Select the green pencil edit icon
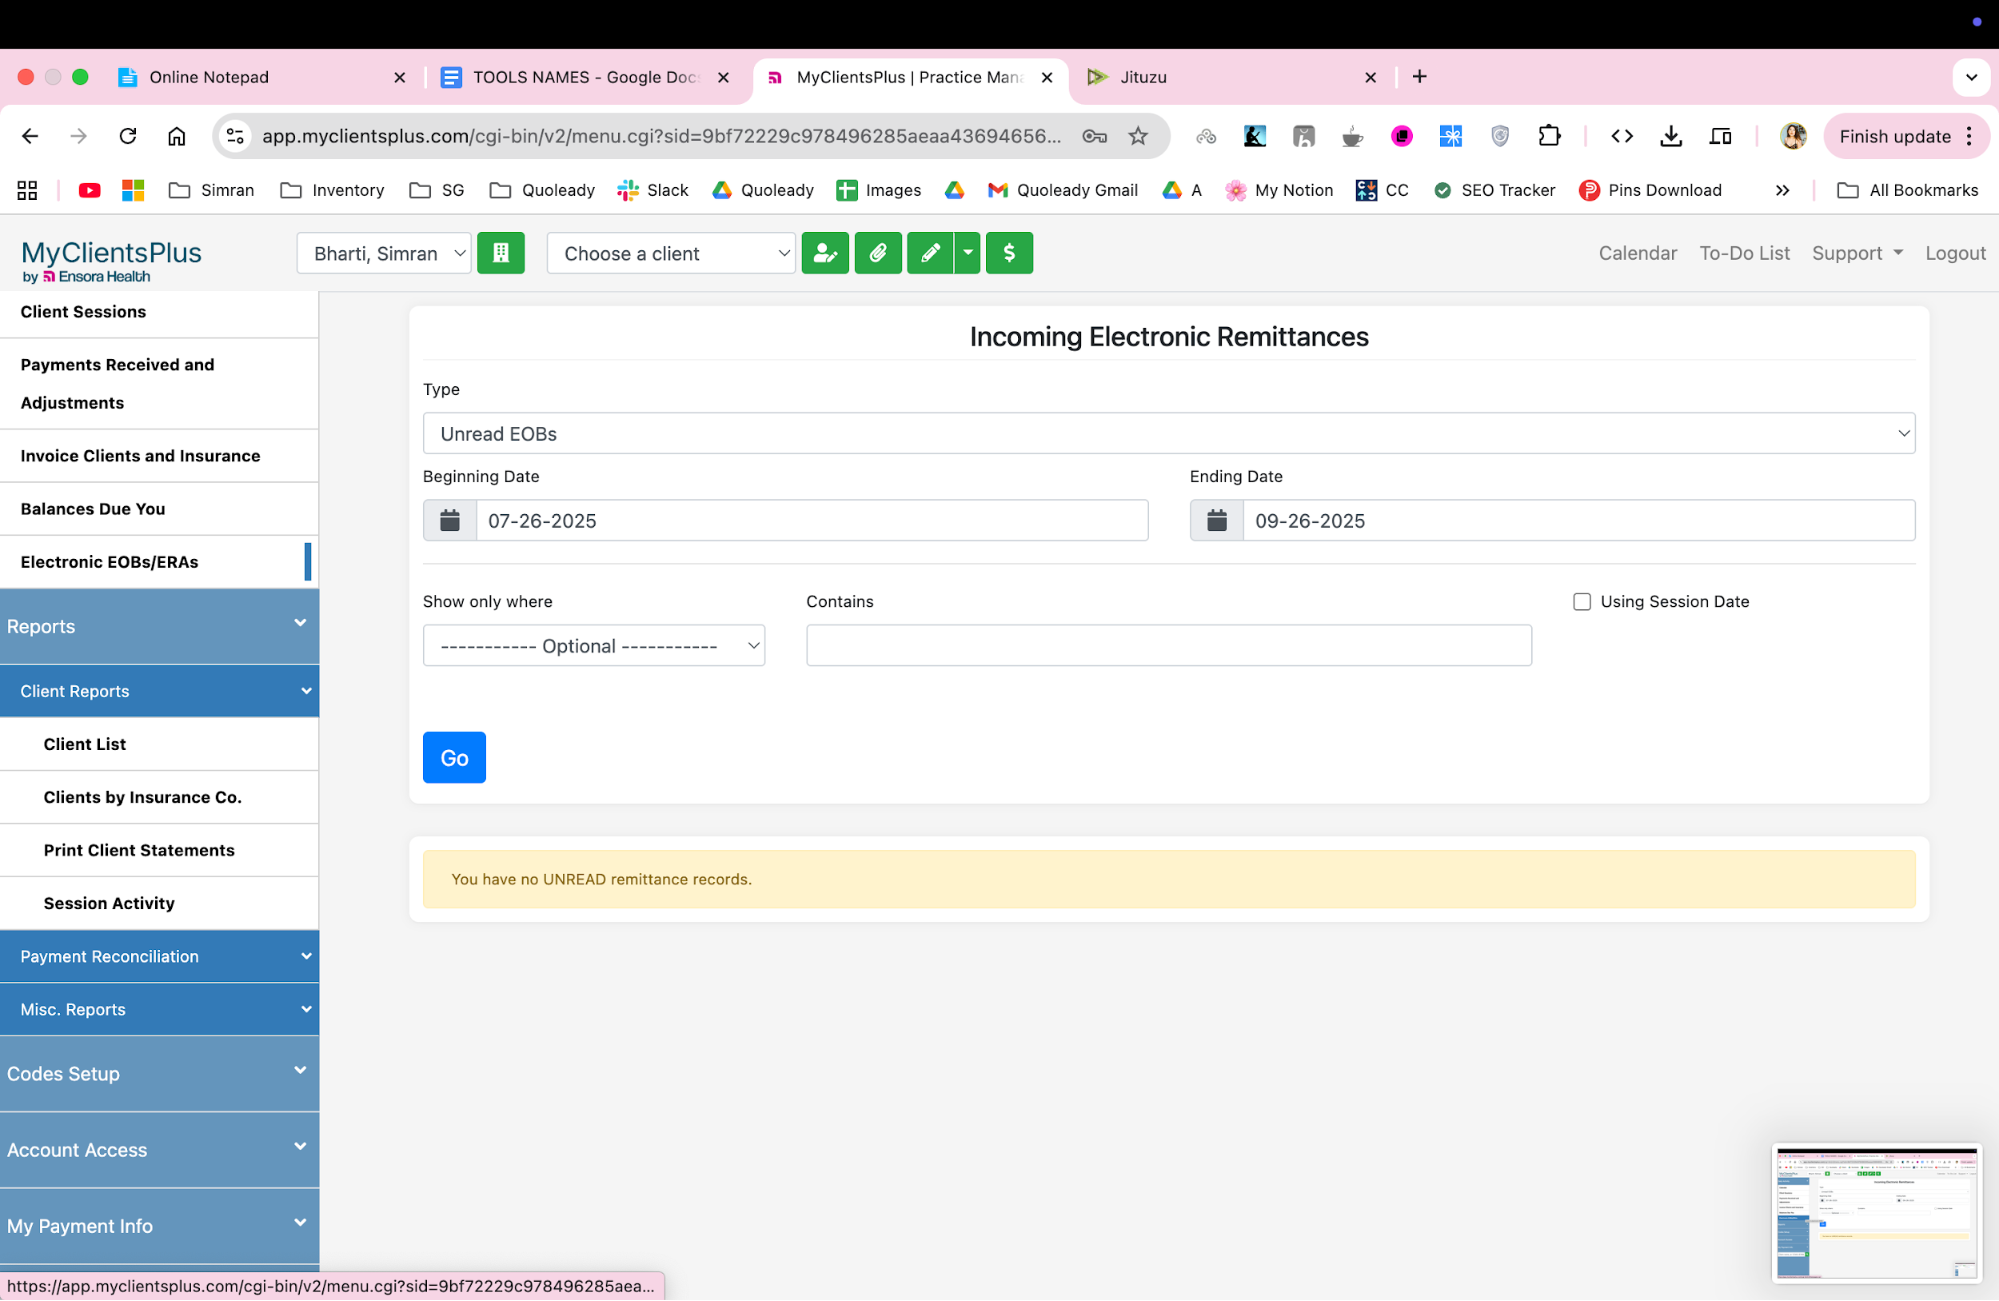The width and height of the screenshot is (1999, 1301). point(930,253)
